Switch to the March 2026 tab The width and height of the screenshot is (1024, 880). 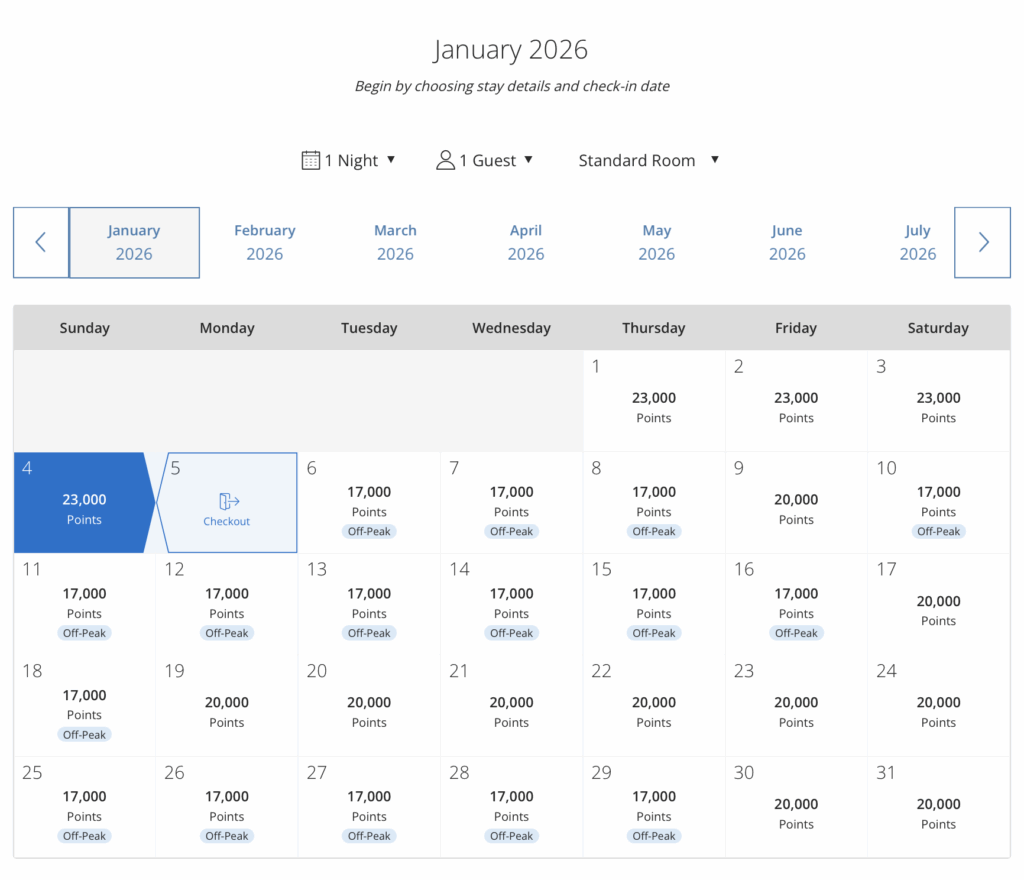pyautogui.click(x=395, y=242)
